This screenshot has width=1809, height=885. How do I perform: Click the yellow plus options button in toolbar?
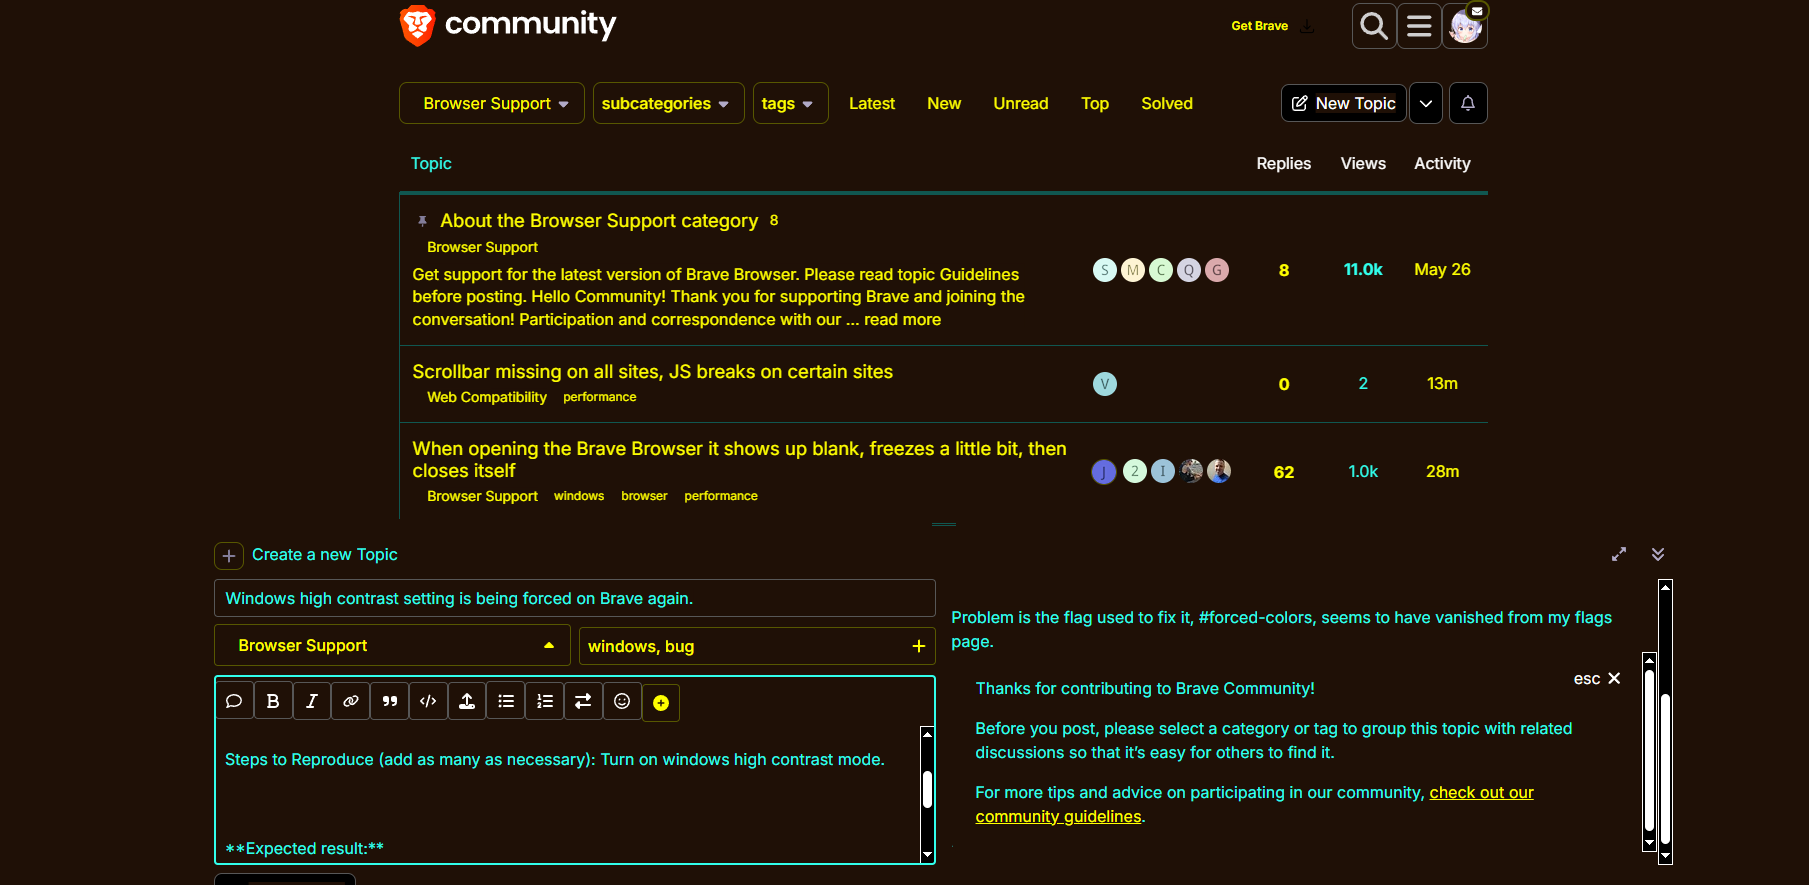661,703
